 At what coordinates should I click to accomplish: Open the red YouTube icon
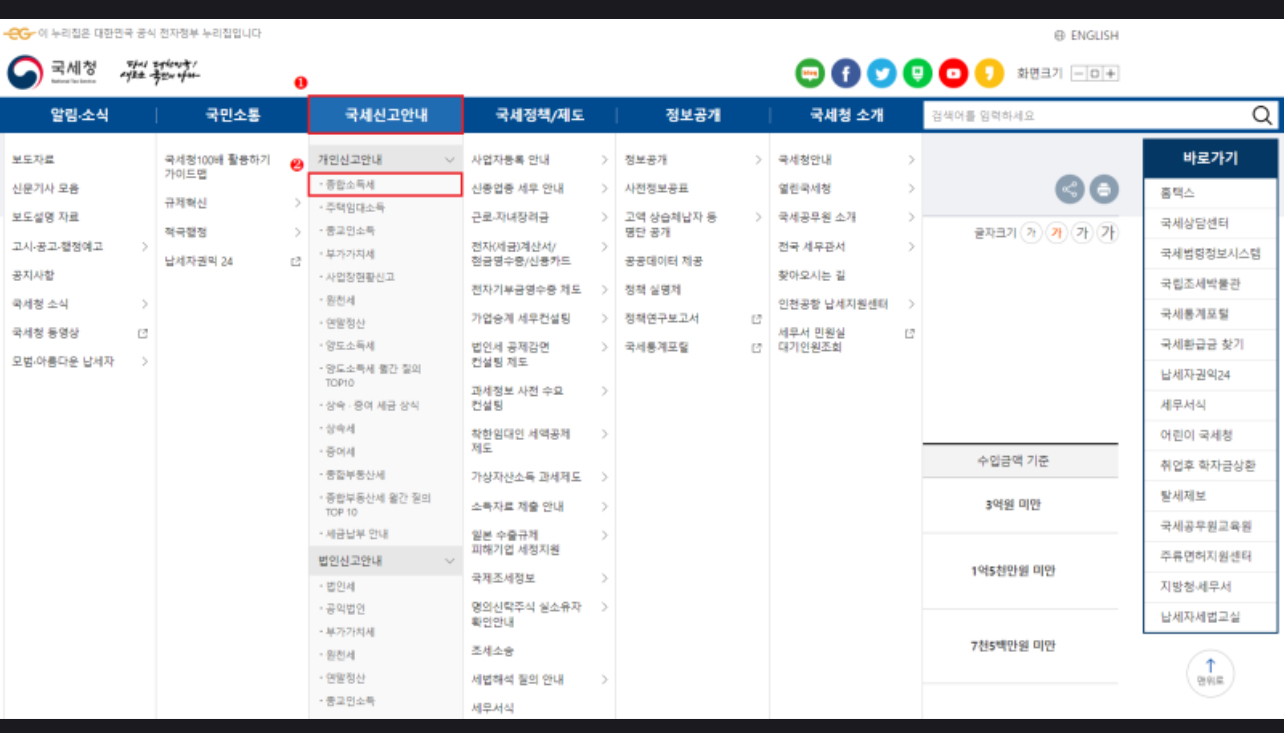(954, 73)
